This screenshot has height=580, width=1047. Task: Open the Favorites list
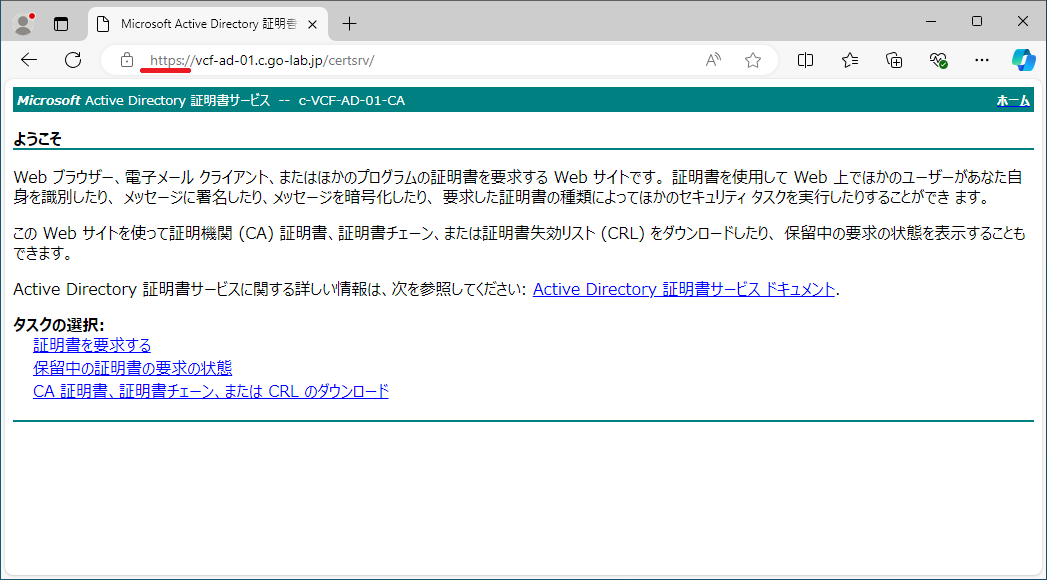850,60
